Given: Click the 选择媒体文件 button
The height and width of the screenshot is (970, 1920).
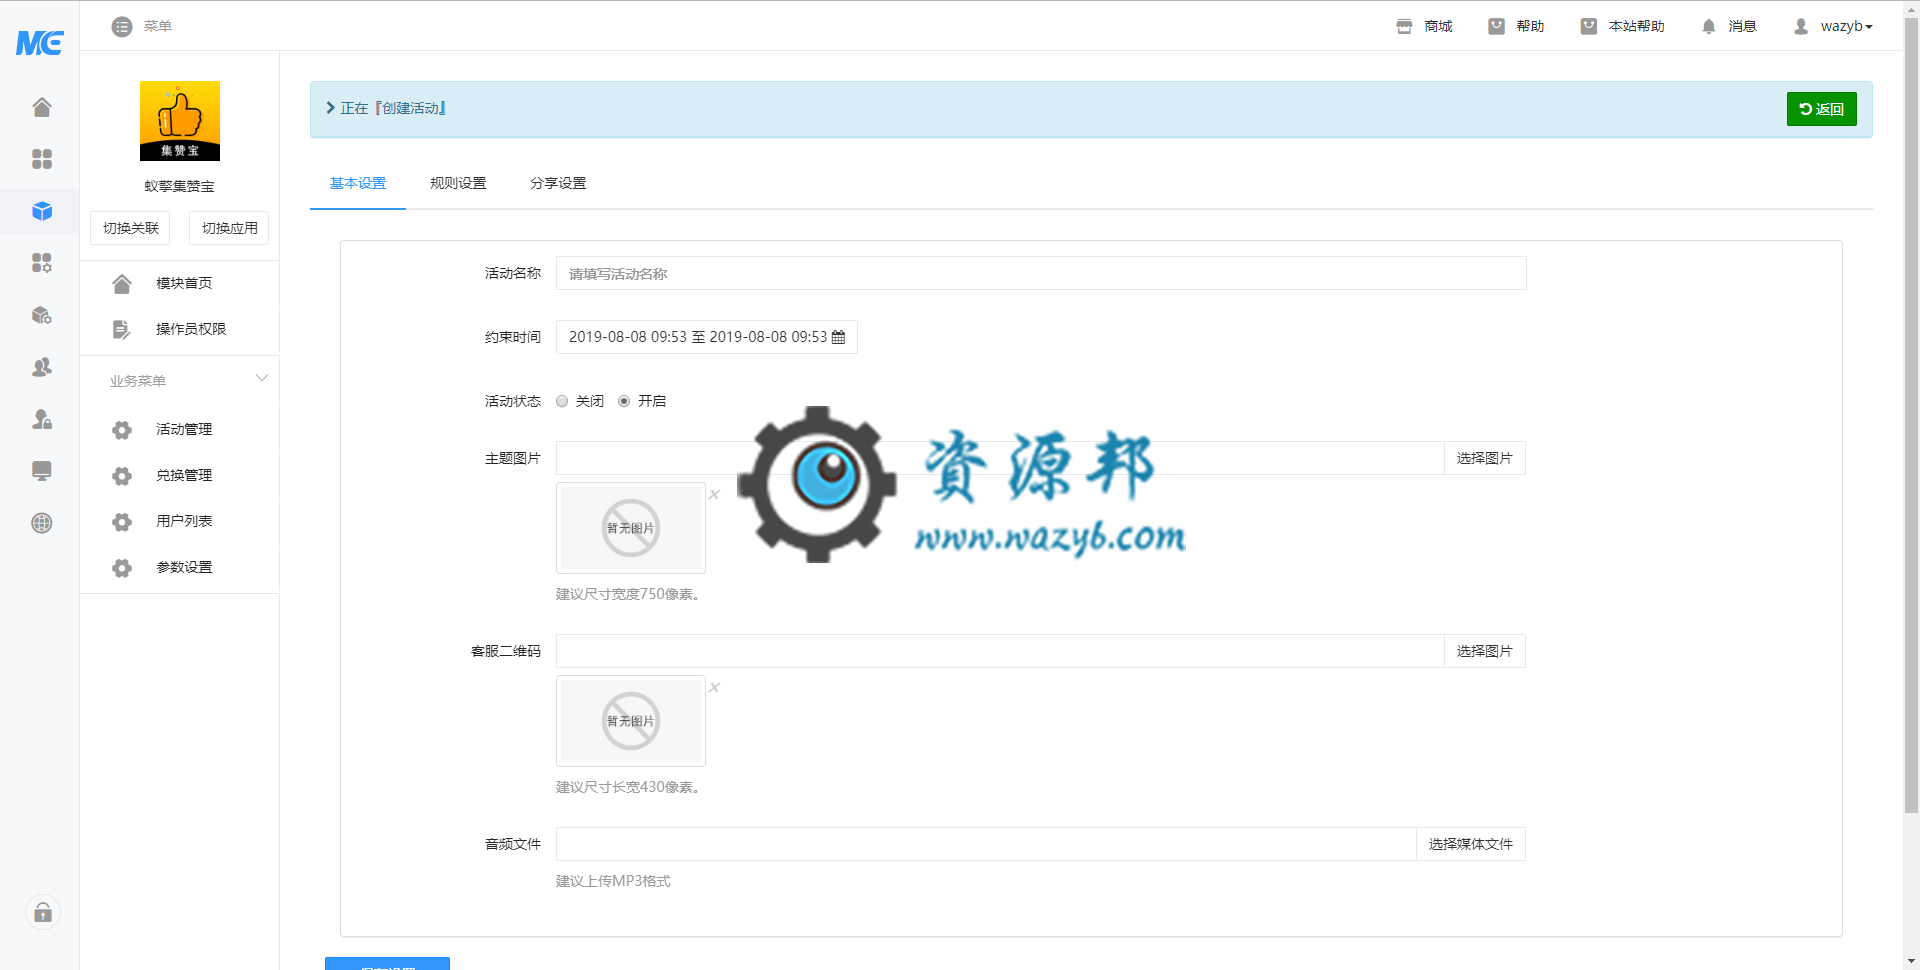Looking at the screenshot, I should 1471,844.
